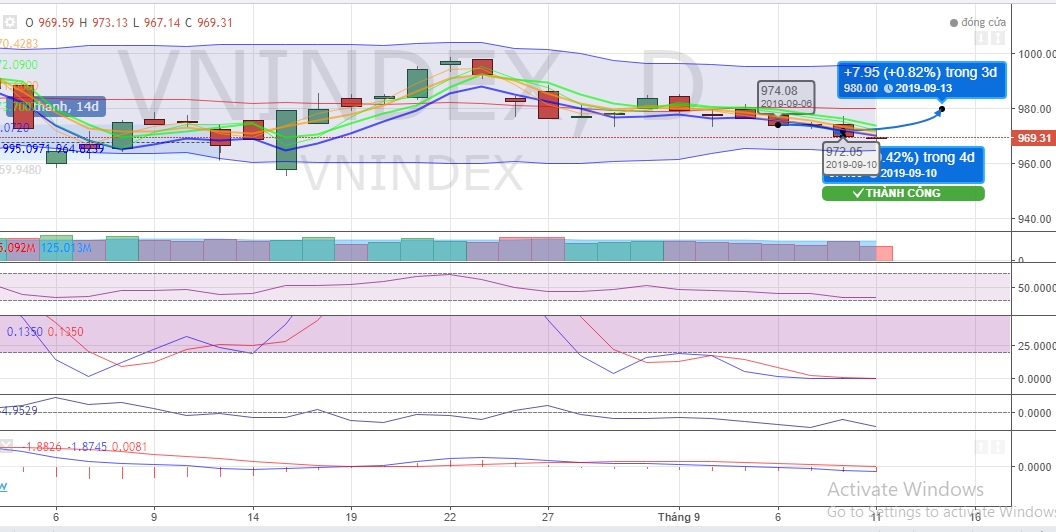Click the 0.1350 stochastic value in blue
This screenshot has height=532, width=1056.
tap(25, 331)
